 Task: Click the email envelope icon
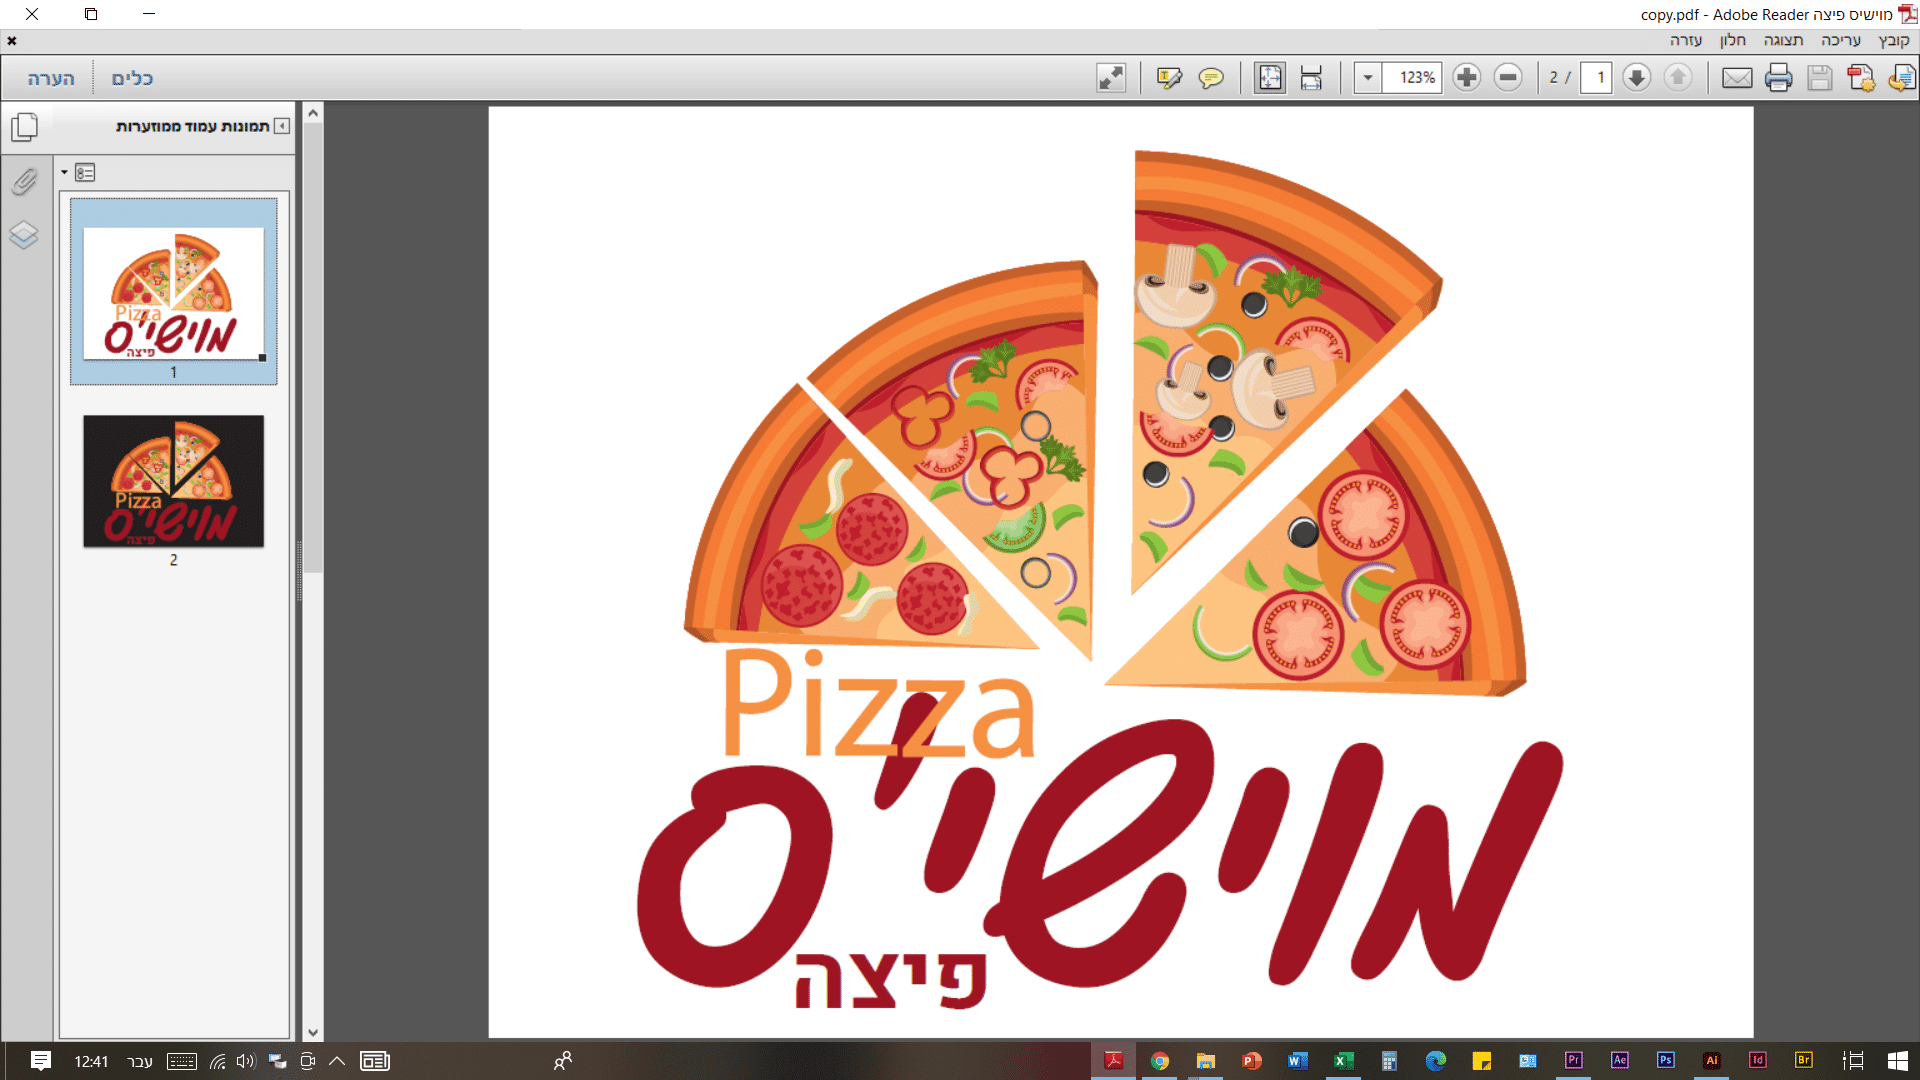[x=1737, y=78]
